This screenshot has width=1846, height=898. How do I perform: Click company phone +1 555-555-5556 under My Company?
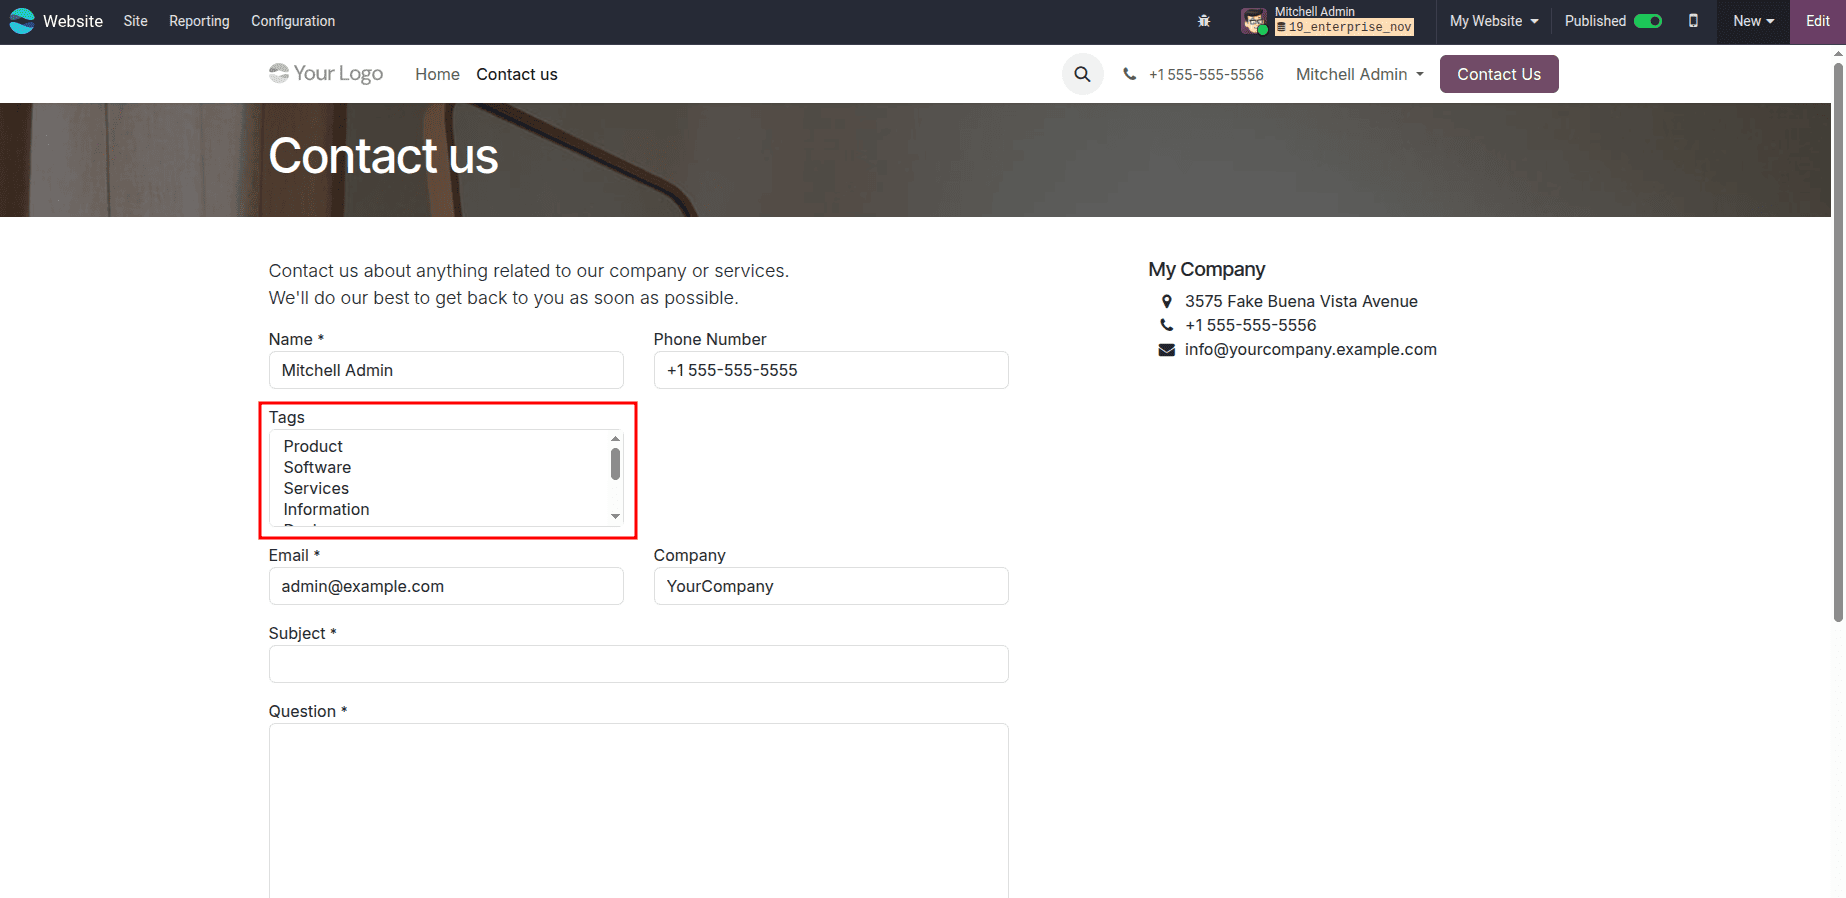pyautogui.click(x=1250, y=325)
